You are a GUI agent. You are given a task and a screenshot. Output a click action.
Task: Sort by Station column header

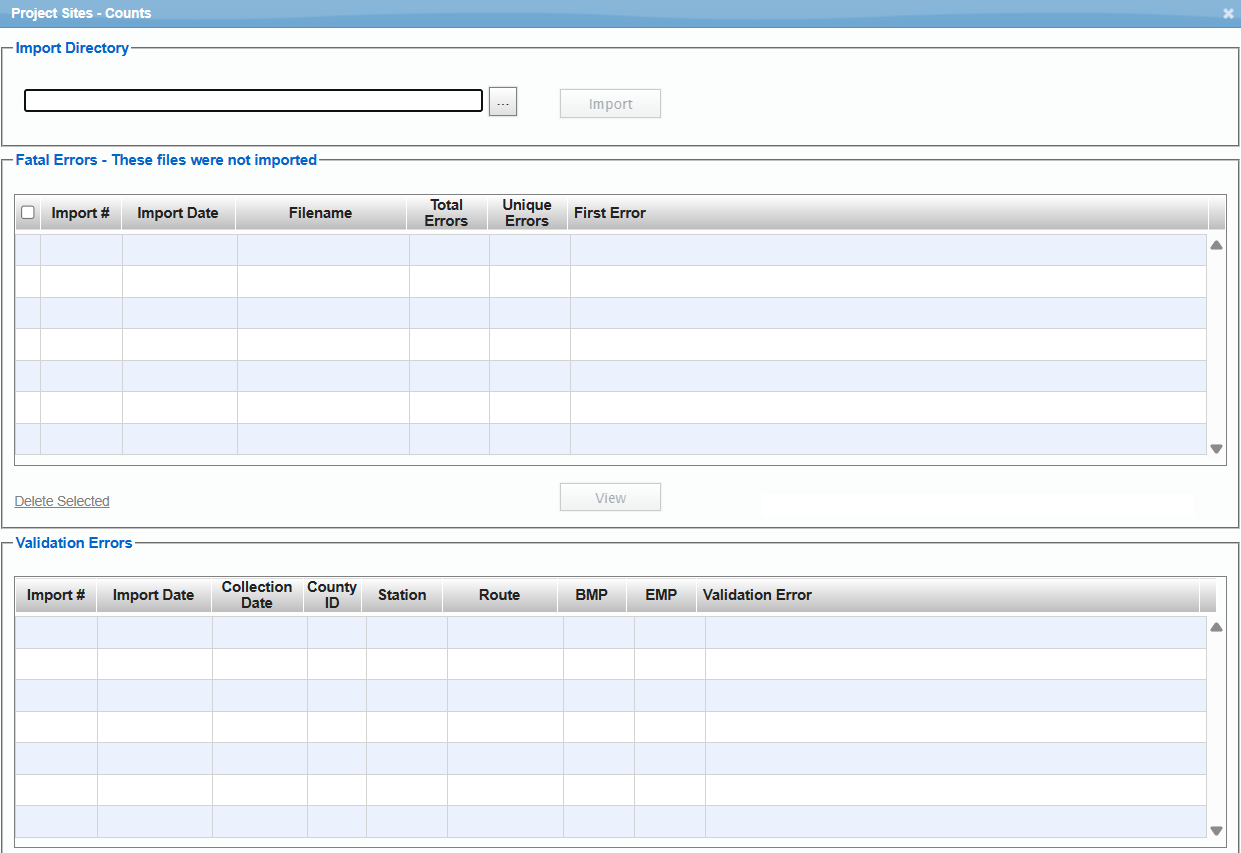402,595
